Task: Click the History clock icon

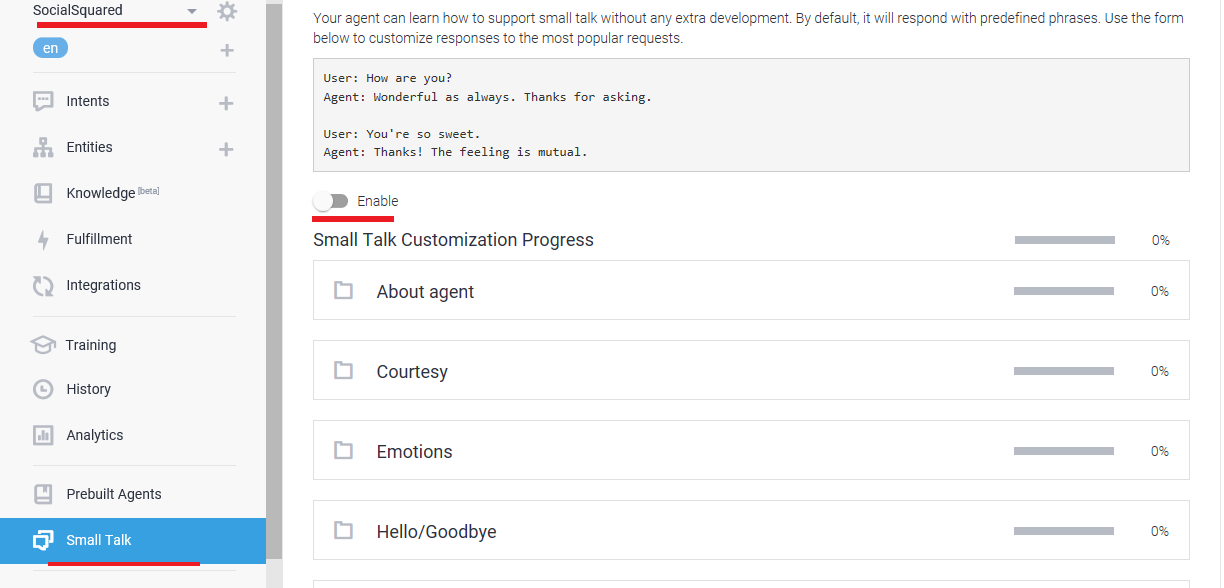Action: tap(43, 389)
